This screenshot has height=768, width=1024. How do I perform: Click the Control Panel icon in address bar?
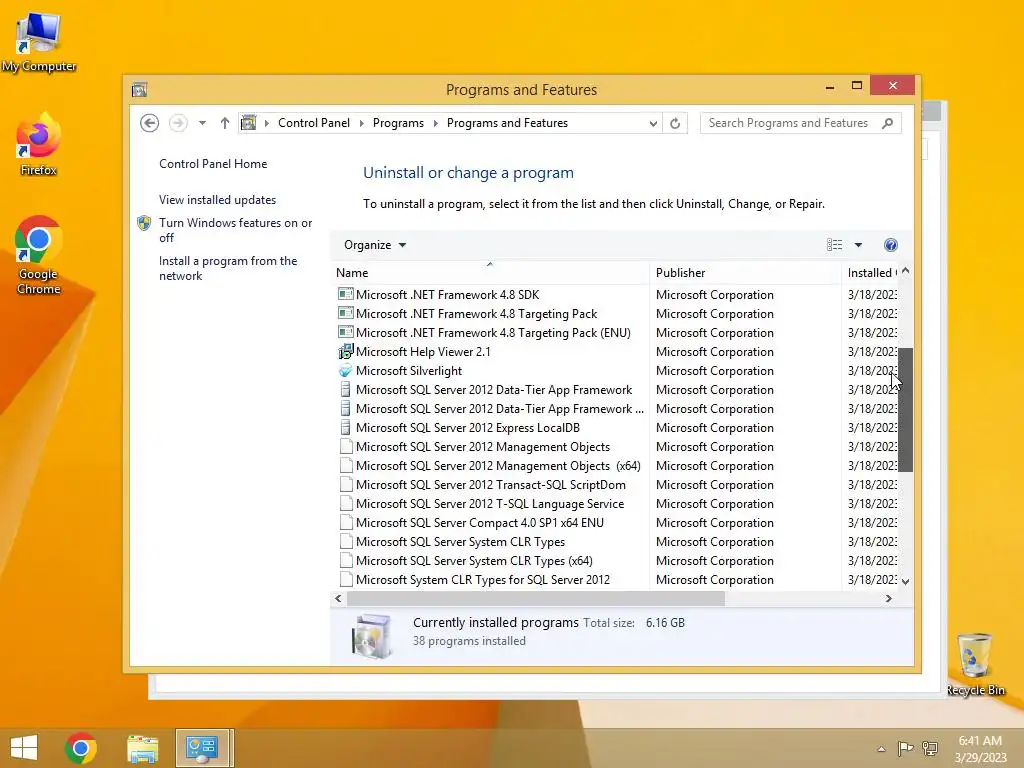point(249,123)
